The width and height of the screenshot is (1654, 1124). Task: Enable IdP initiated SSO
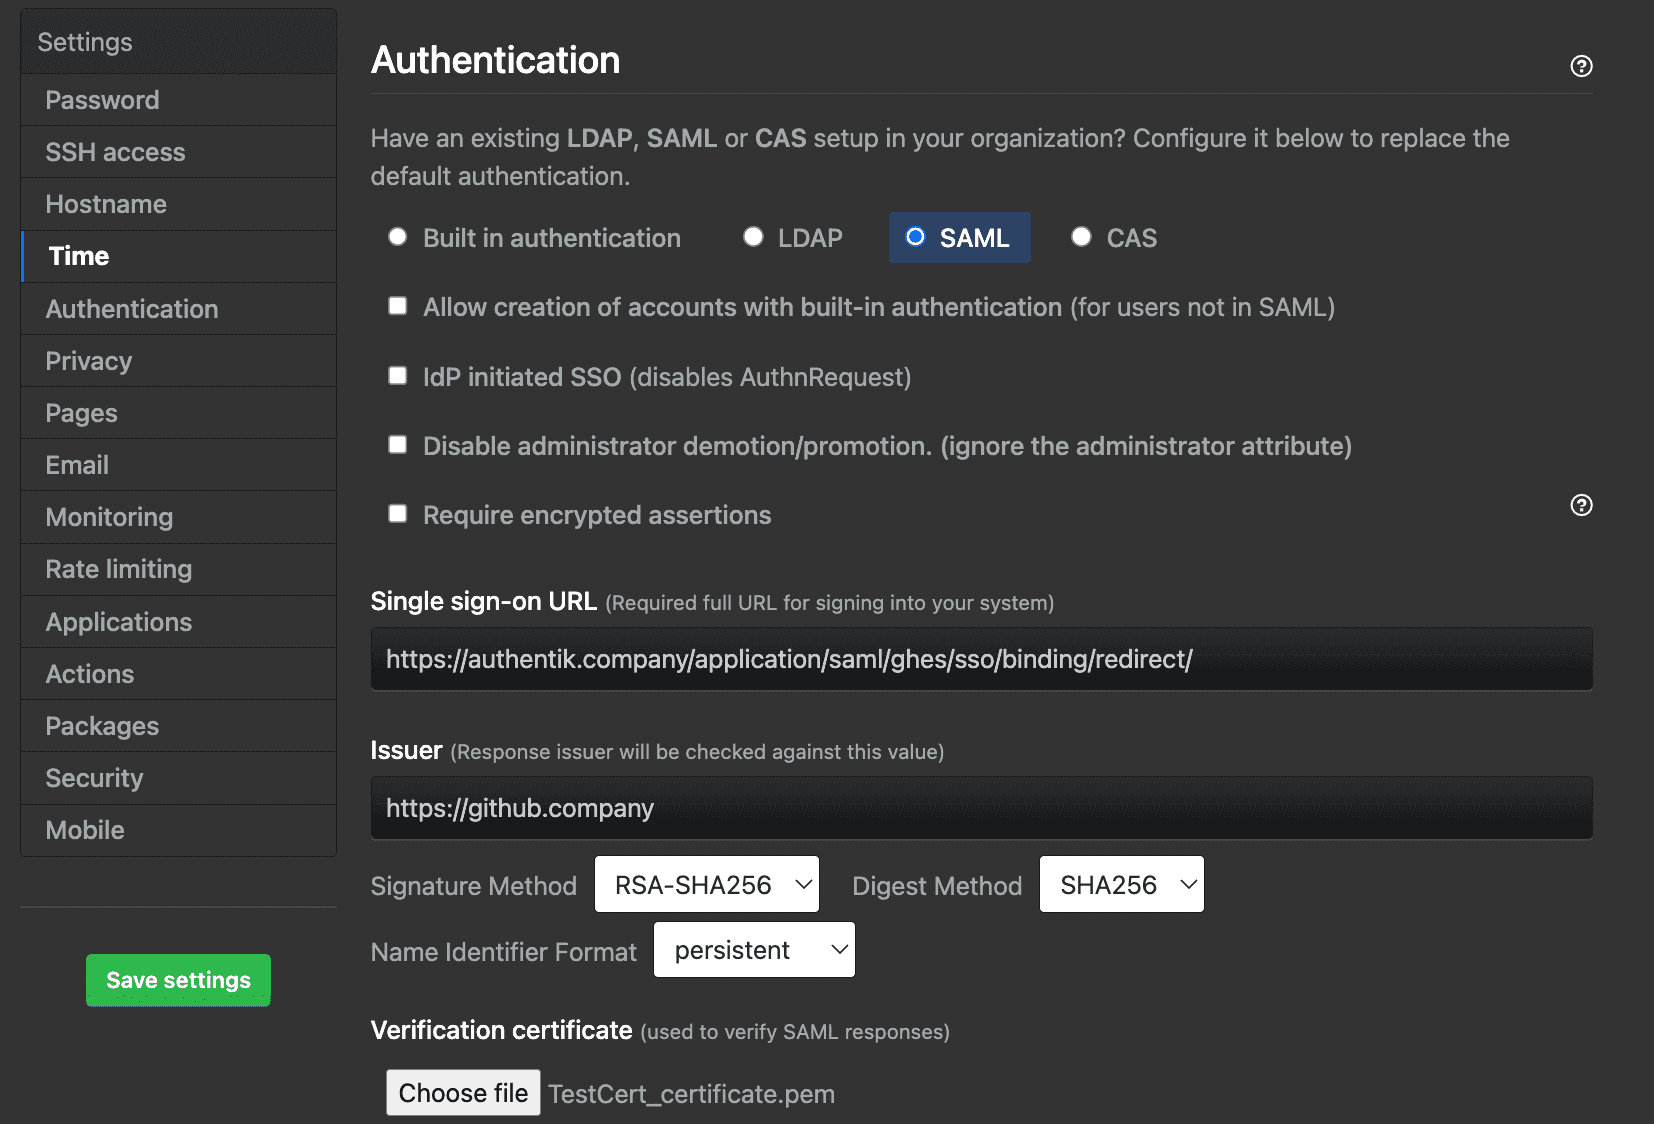(x=397, y=375)
